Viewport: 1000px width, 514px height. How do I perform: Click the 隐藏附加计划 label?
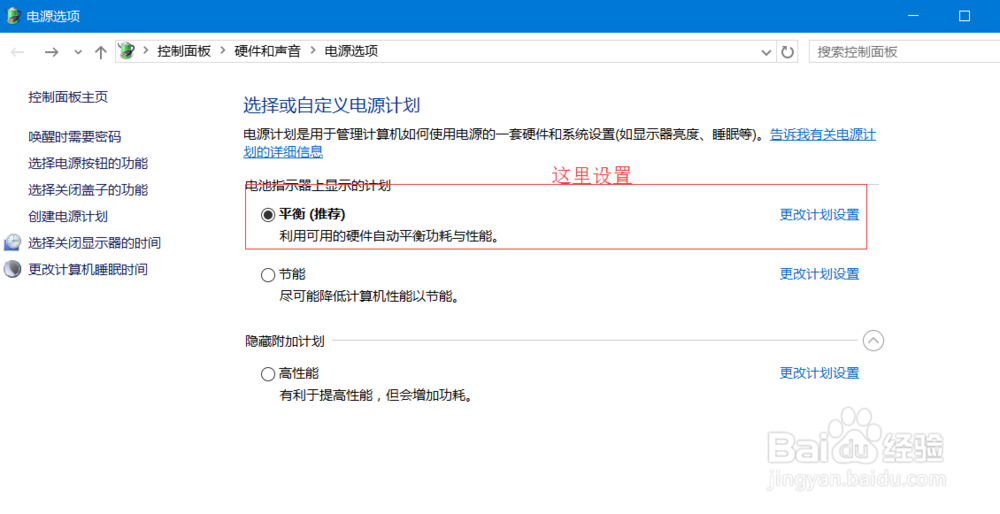[285, 342]
